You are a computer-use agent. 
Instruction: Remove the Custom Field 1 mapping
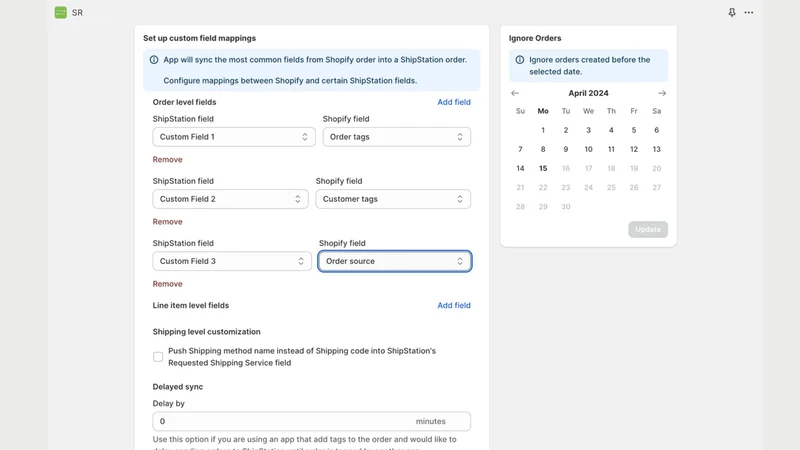[x=167, y=159]
